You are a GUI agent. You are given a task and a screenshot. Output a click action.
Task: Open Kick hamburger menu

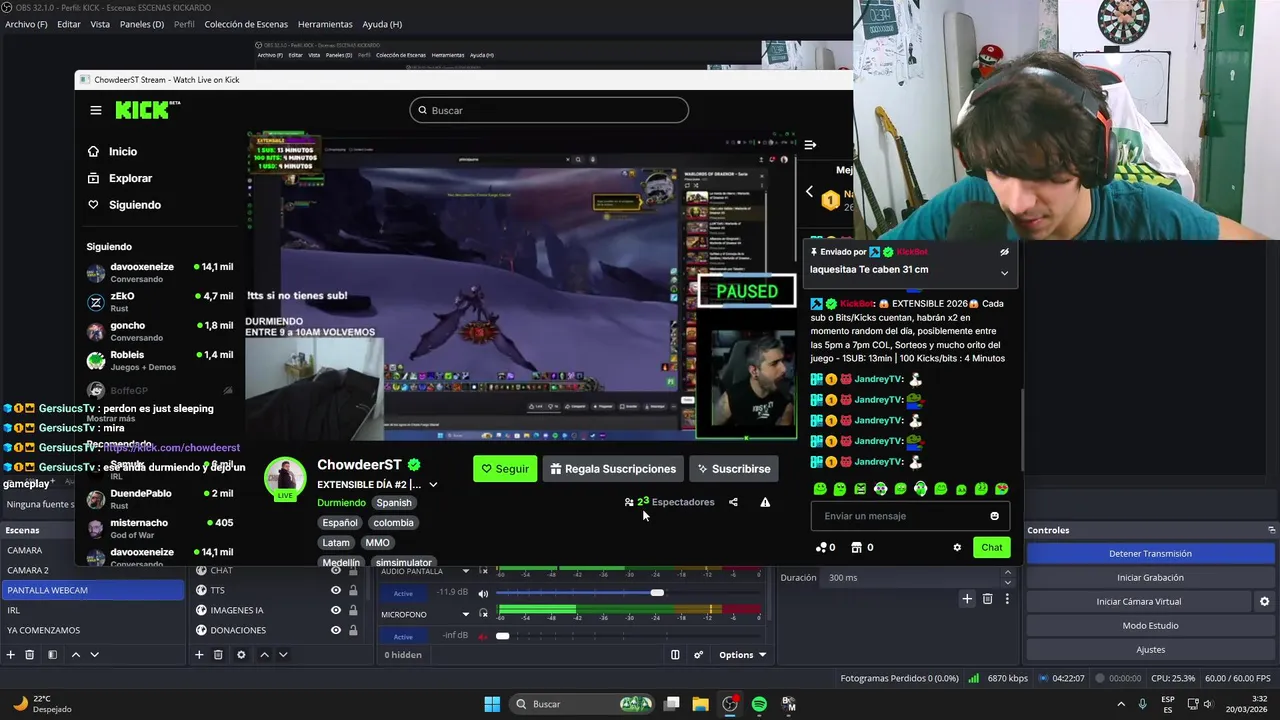pos(96,110)
